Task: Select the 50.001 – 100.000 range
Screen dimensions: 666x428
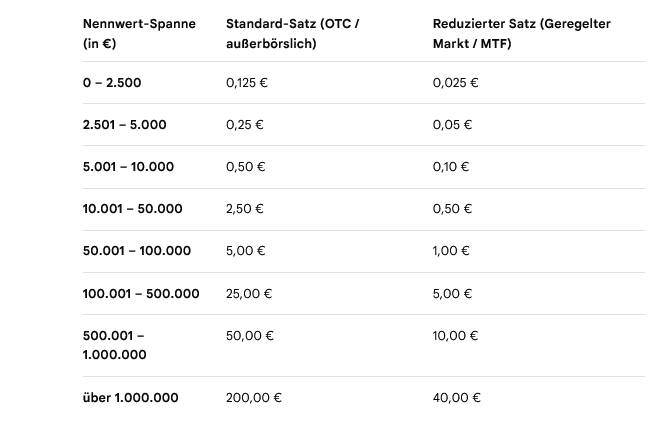Action: coord(137,251)
